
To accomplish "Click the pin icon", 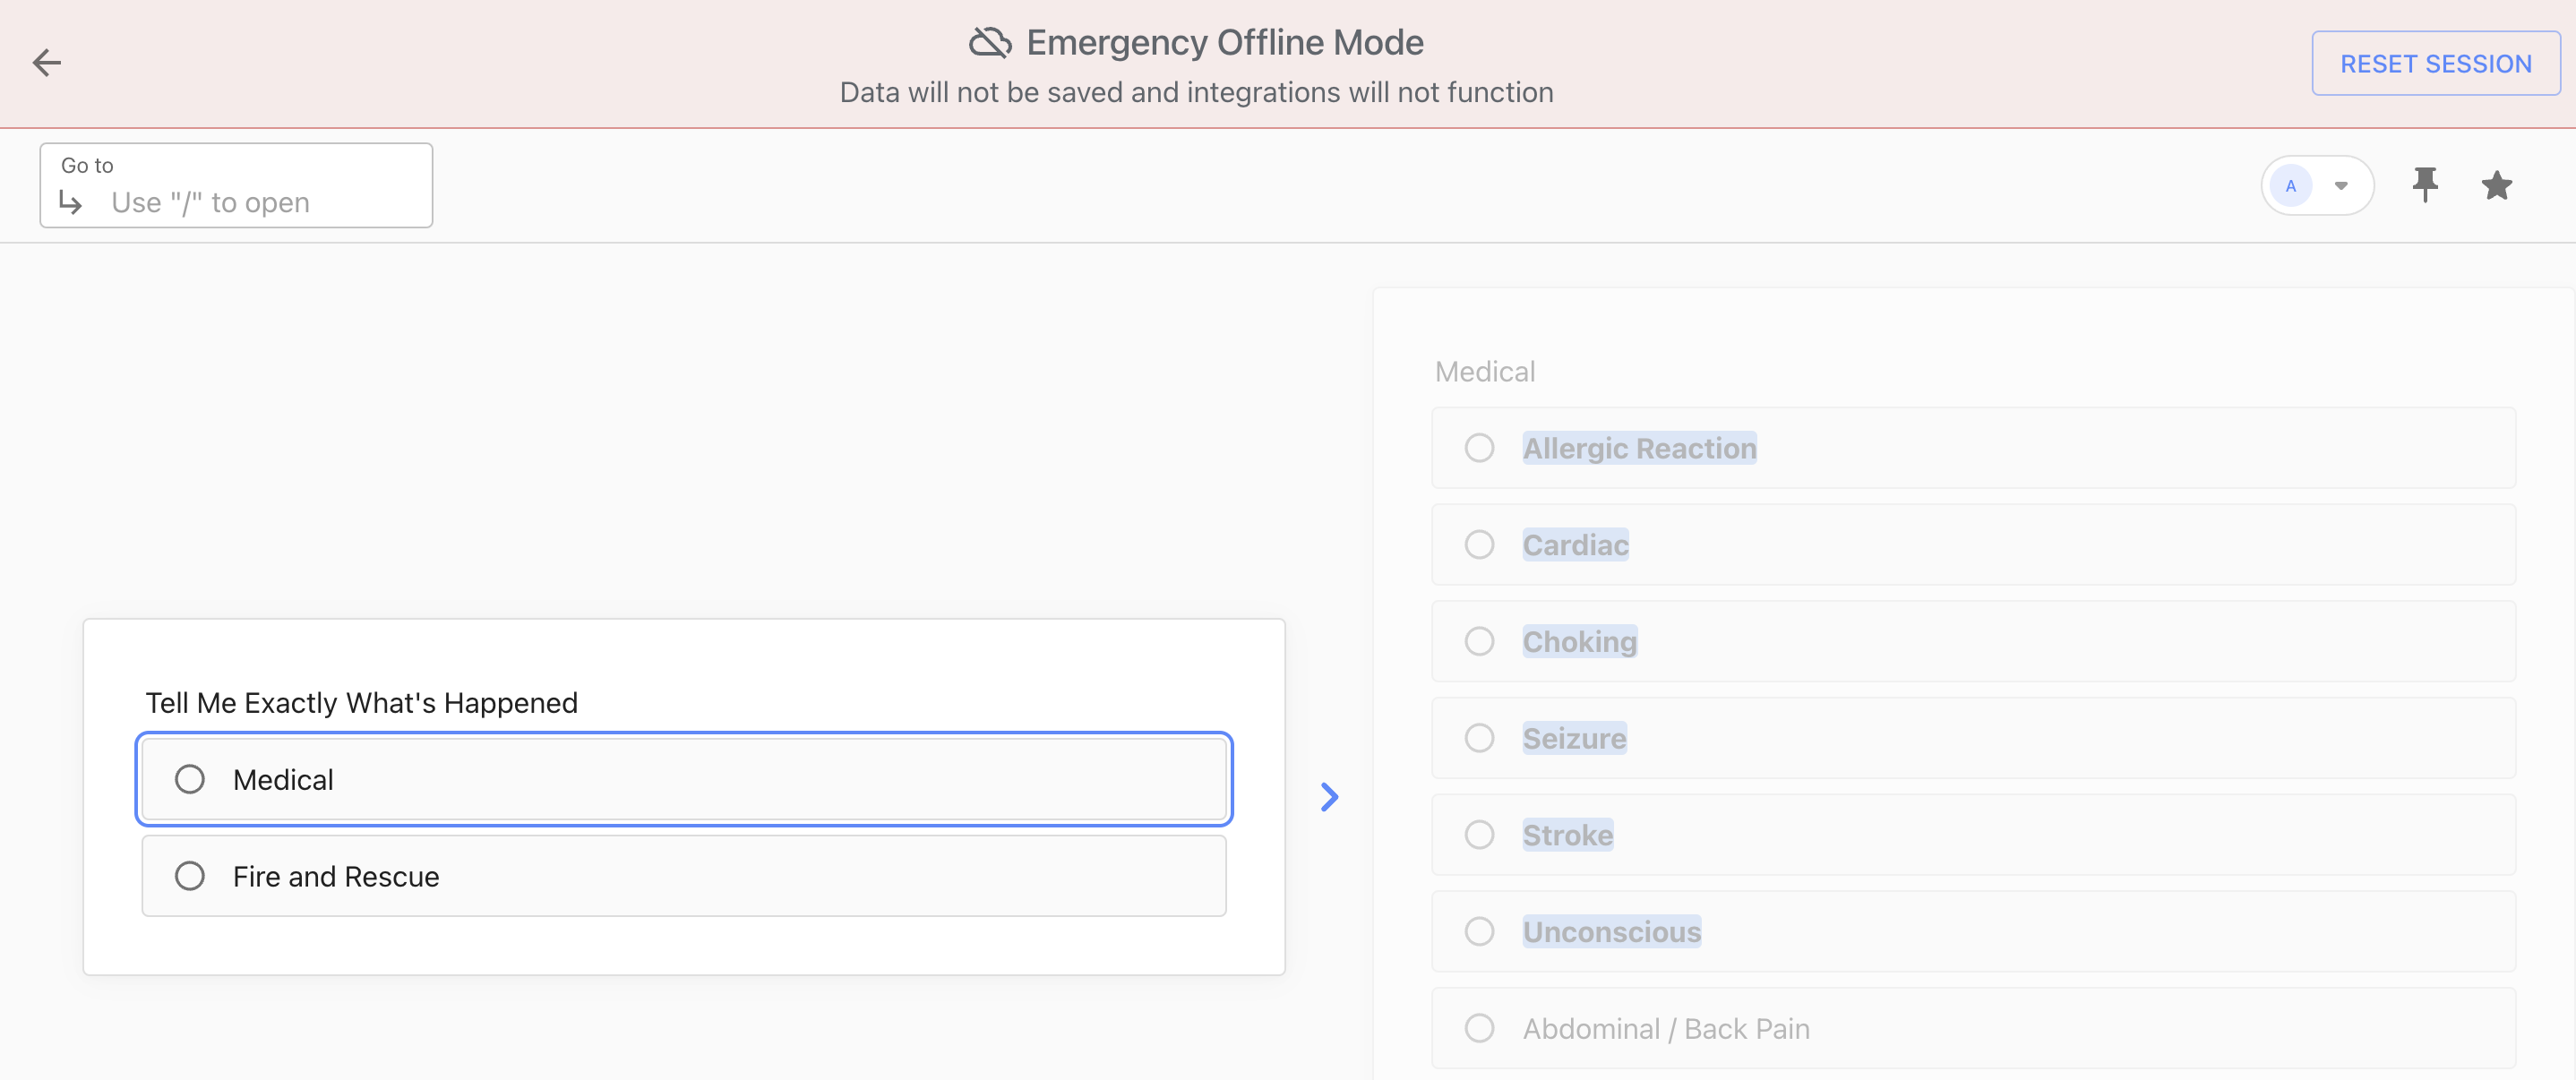I will pyautogui.click(x=2425, y=185).
